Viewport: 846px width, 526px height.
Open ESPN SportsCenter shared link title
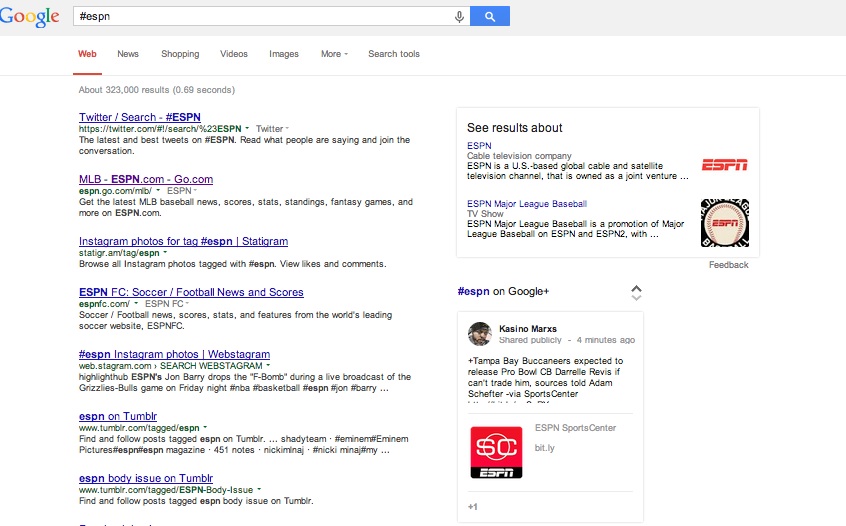point(575,428)
